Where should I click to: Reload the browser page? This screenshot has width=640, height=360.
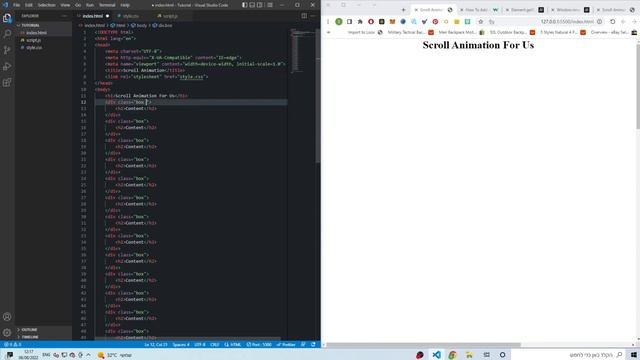613,21
